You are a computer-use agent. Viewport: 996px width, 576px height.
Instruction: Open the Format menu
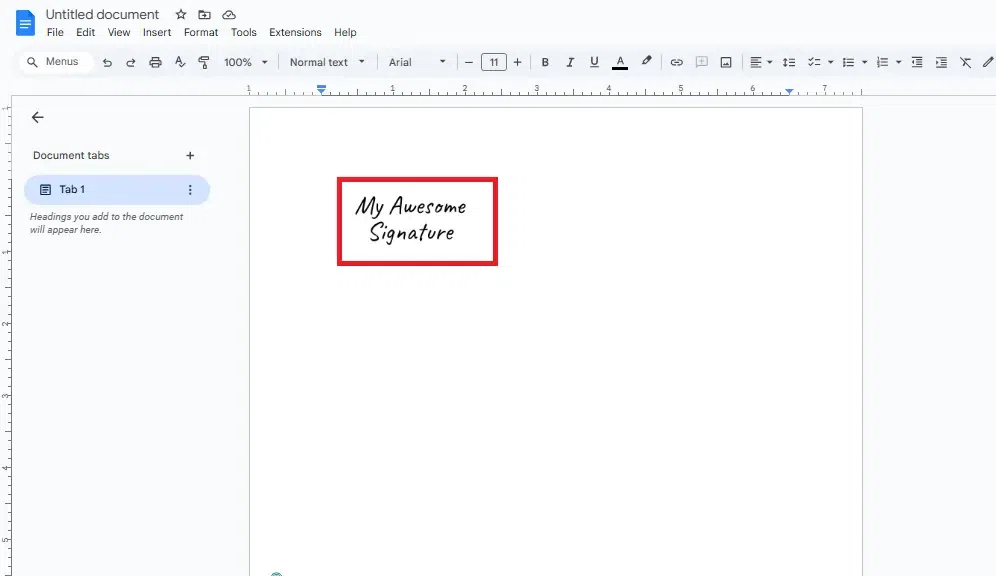click(x=201, y=32)
